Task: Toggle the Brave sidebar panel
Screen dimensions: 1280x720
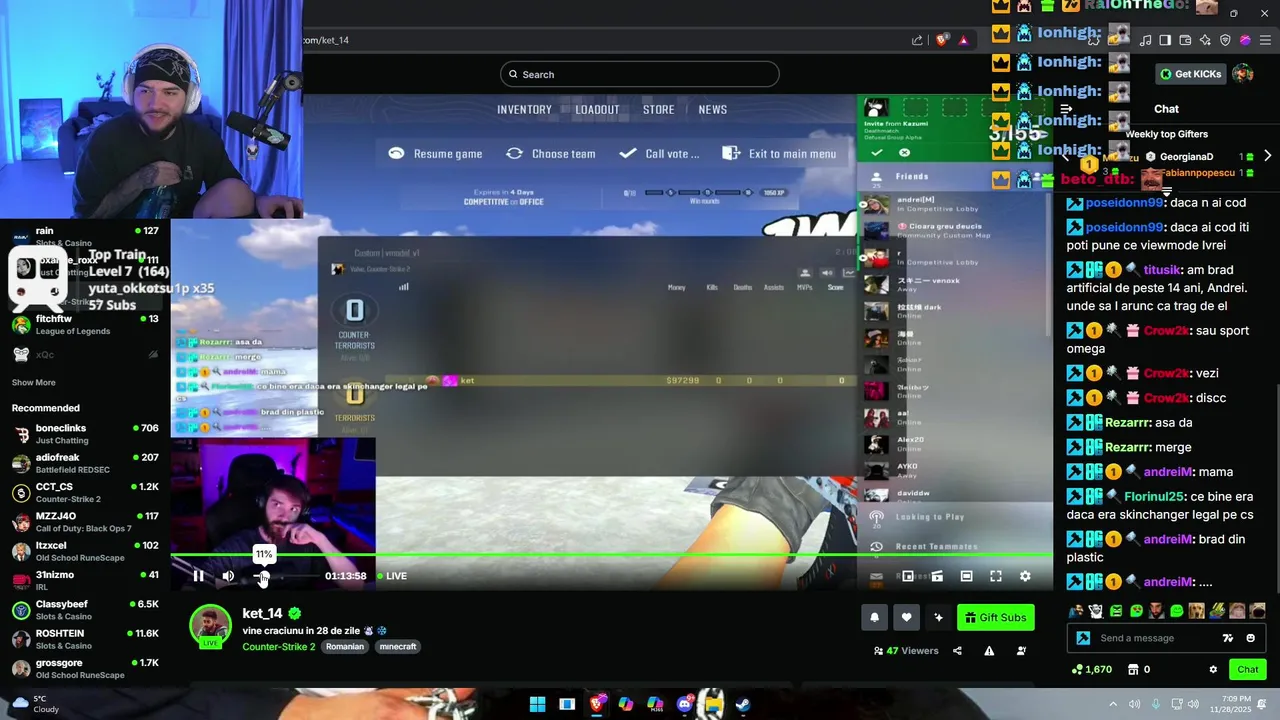Action: coord(1165,40)
